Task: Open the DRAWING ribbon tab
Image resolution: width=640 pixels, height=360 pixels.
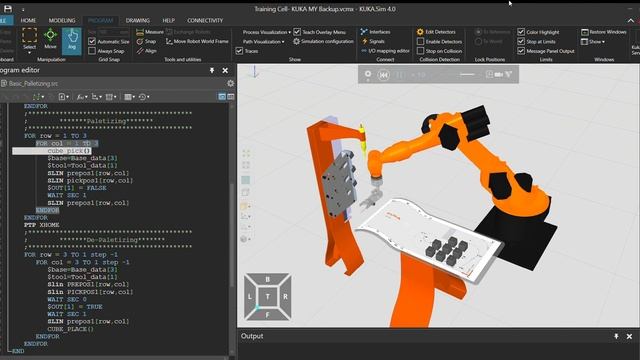Action: pos(138,20)
